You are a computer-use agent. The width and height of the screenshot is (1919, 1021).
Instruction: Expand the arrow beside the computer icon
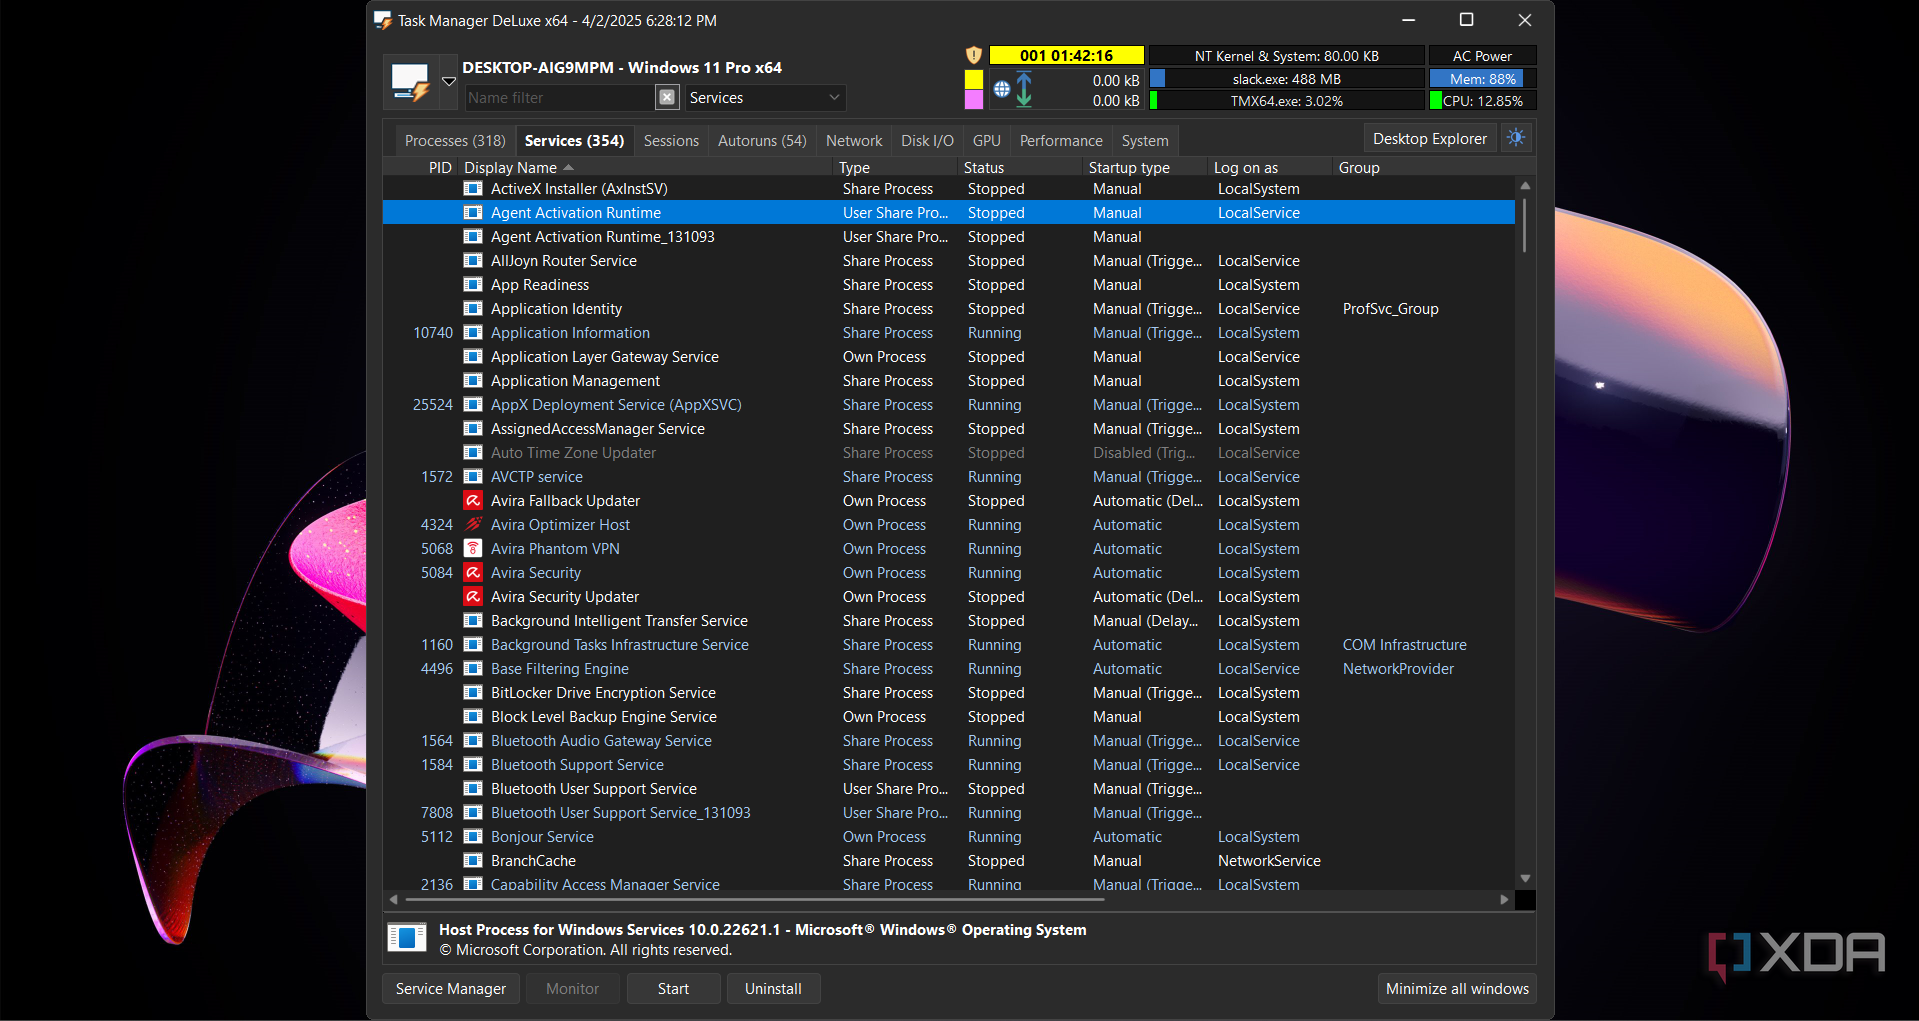[x=449, y=82]
